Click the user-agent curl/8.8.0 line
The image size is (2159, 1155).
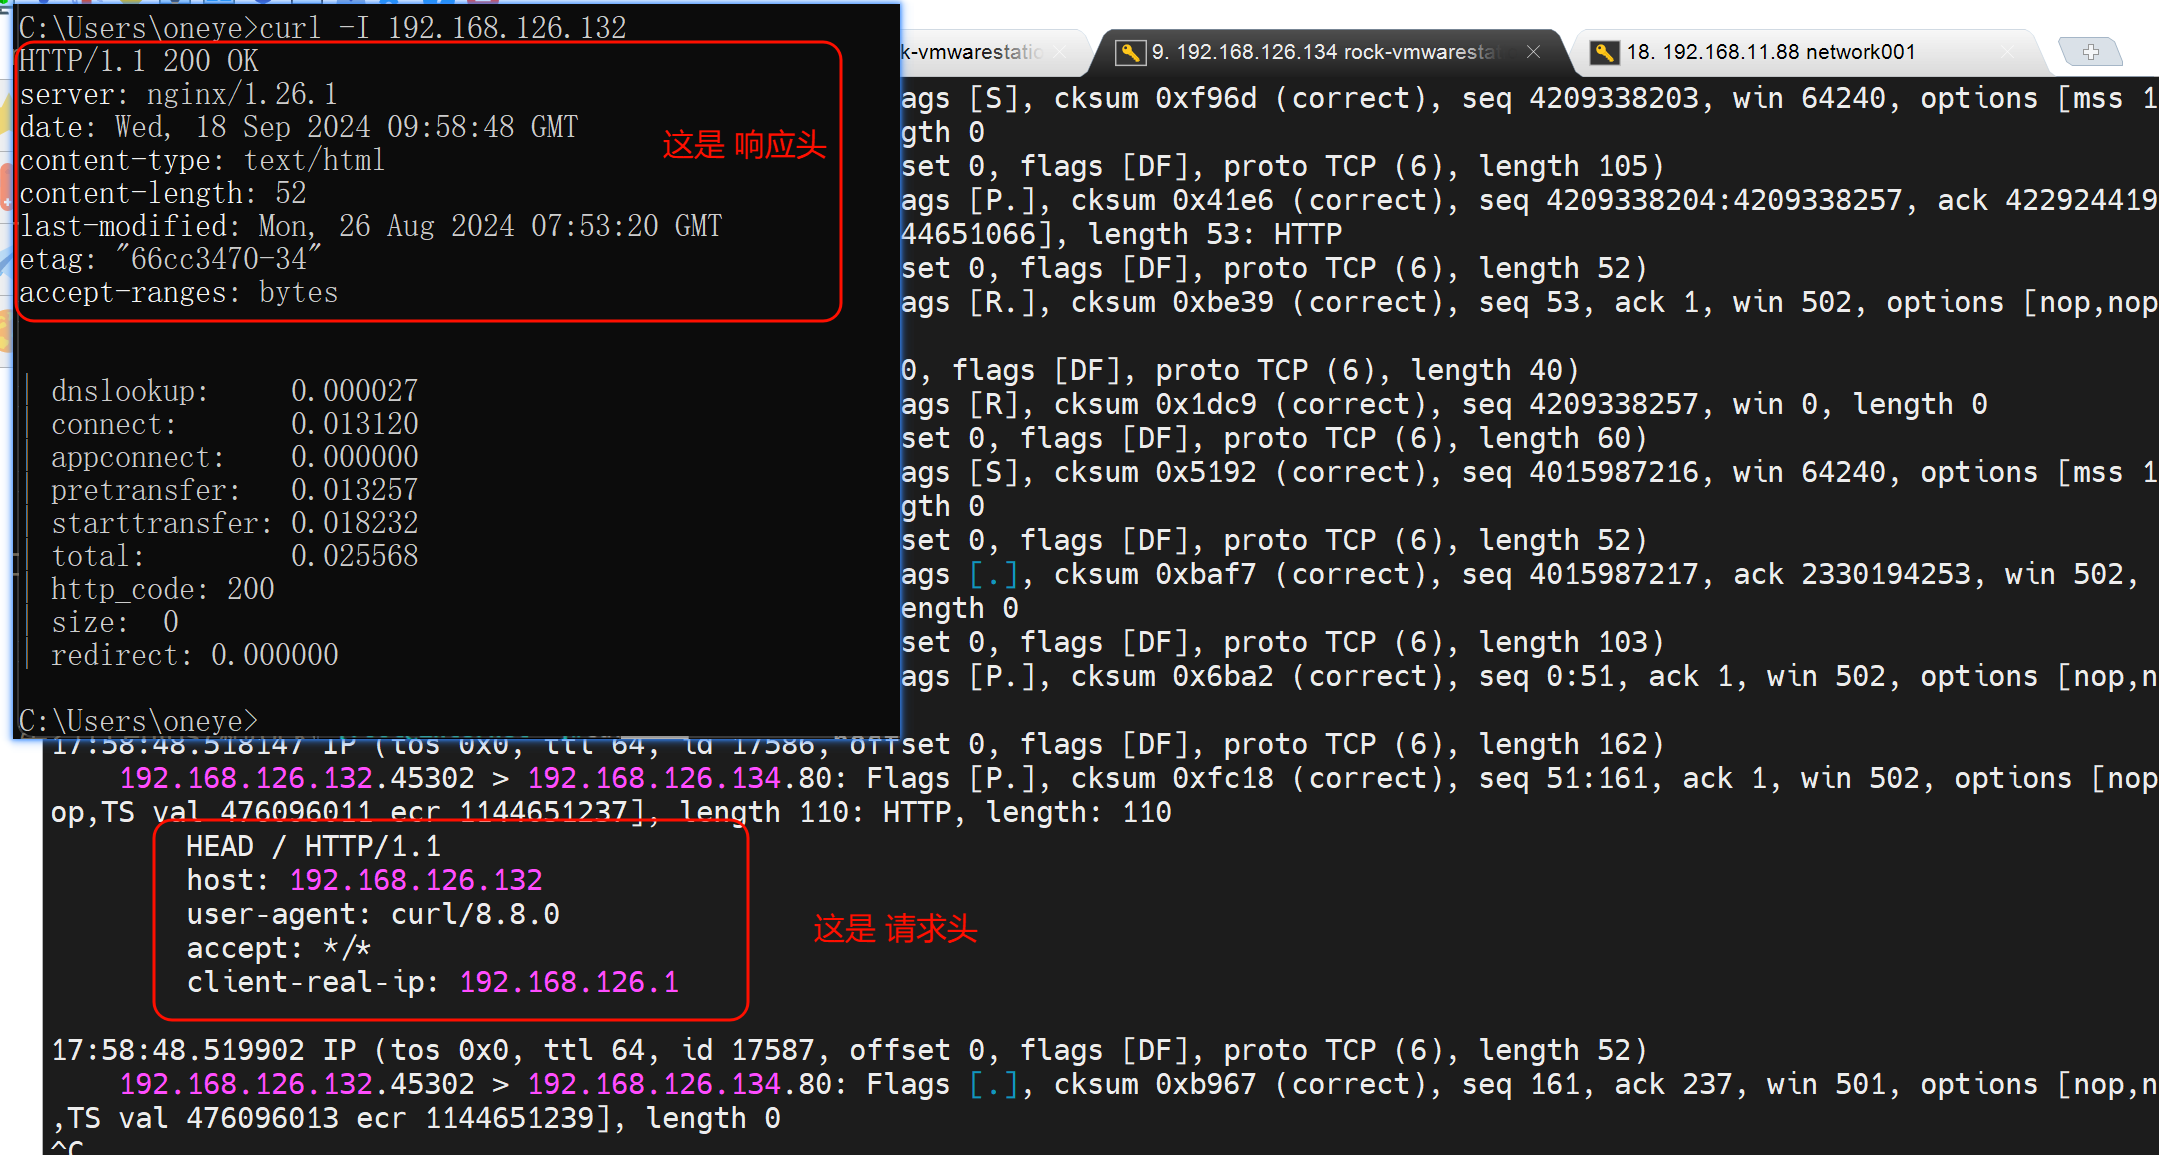pos(372,914)
